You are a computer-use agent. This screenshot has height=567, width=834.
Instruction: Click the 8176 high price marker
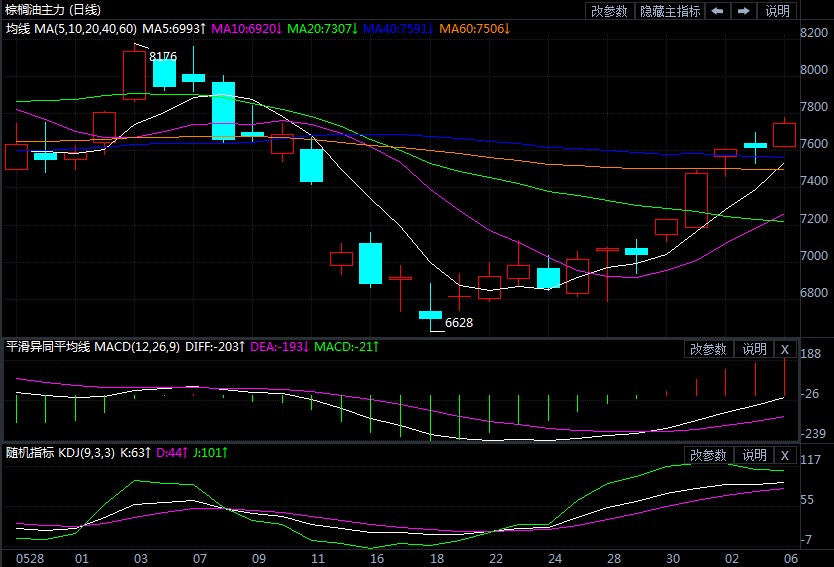(x=163, y=57)
